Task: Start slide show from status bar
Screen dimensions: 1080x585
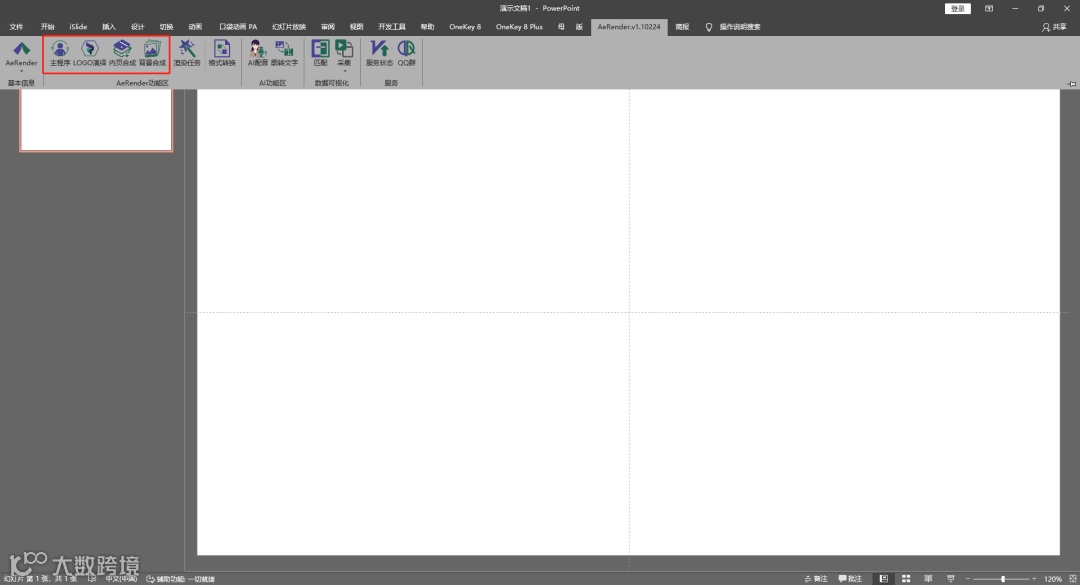Action: click(x=951, y=579)
